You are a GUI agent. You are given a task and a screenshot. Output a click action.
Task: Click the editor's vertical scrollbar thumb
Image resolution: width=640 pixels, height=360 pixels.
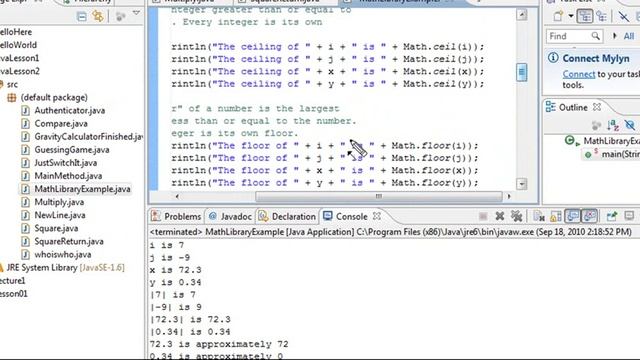click(521, 72)
